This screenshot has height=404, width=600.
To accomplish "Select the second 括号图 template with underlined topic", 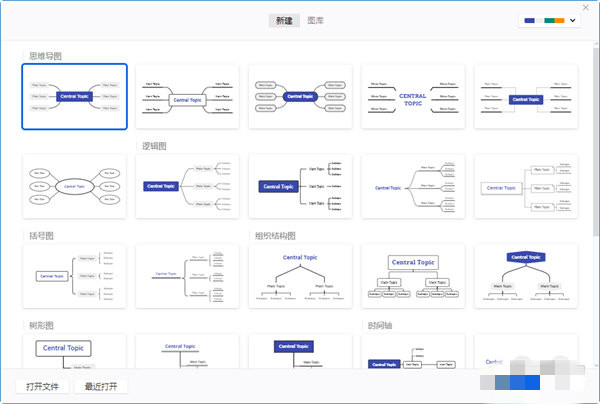I will (x=188, y=275).
